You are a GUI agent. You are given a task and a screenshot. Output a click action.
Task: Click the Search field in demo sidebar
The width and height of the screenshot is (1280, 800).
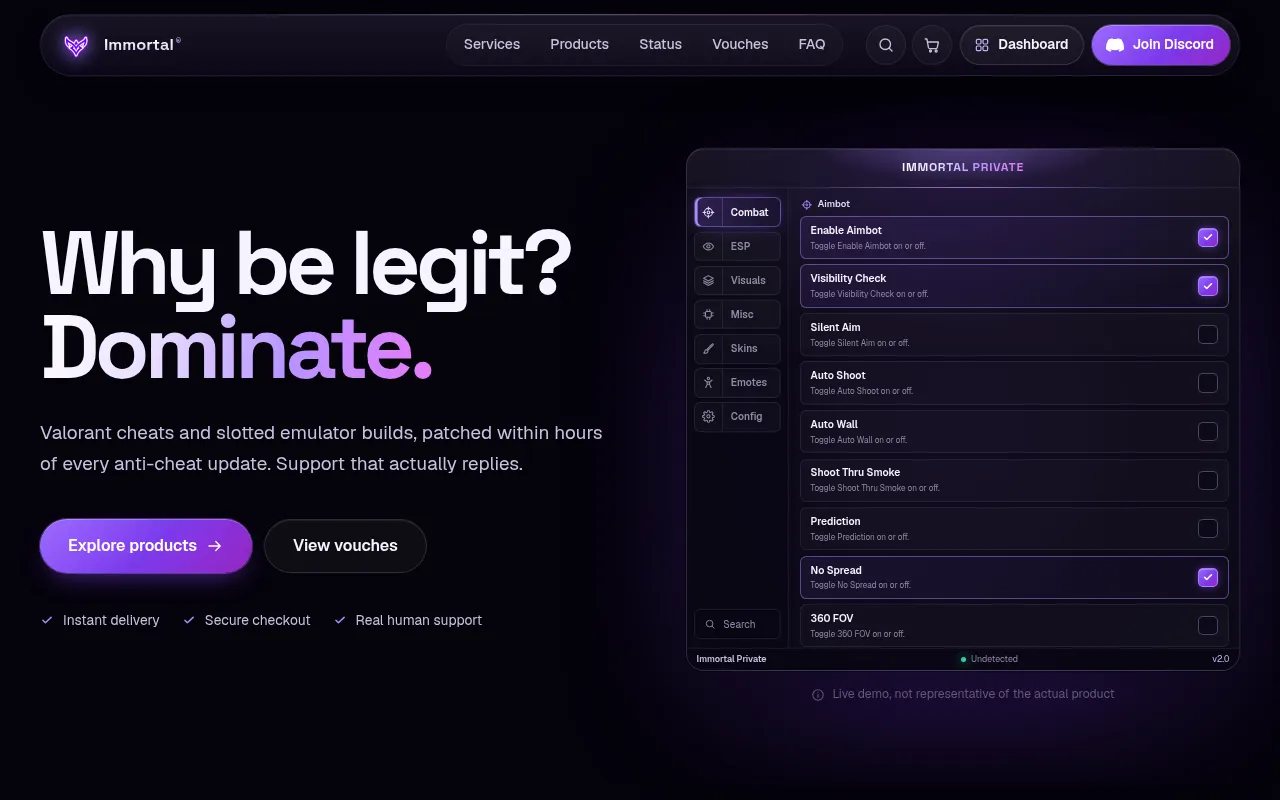[738, 624]
